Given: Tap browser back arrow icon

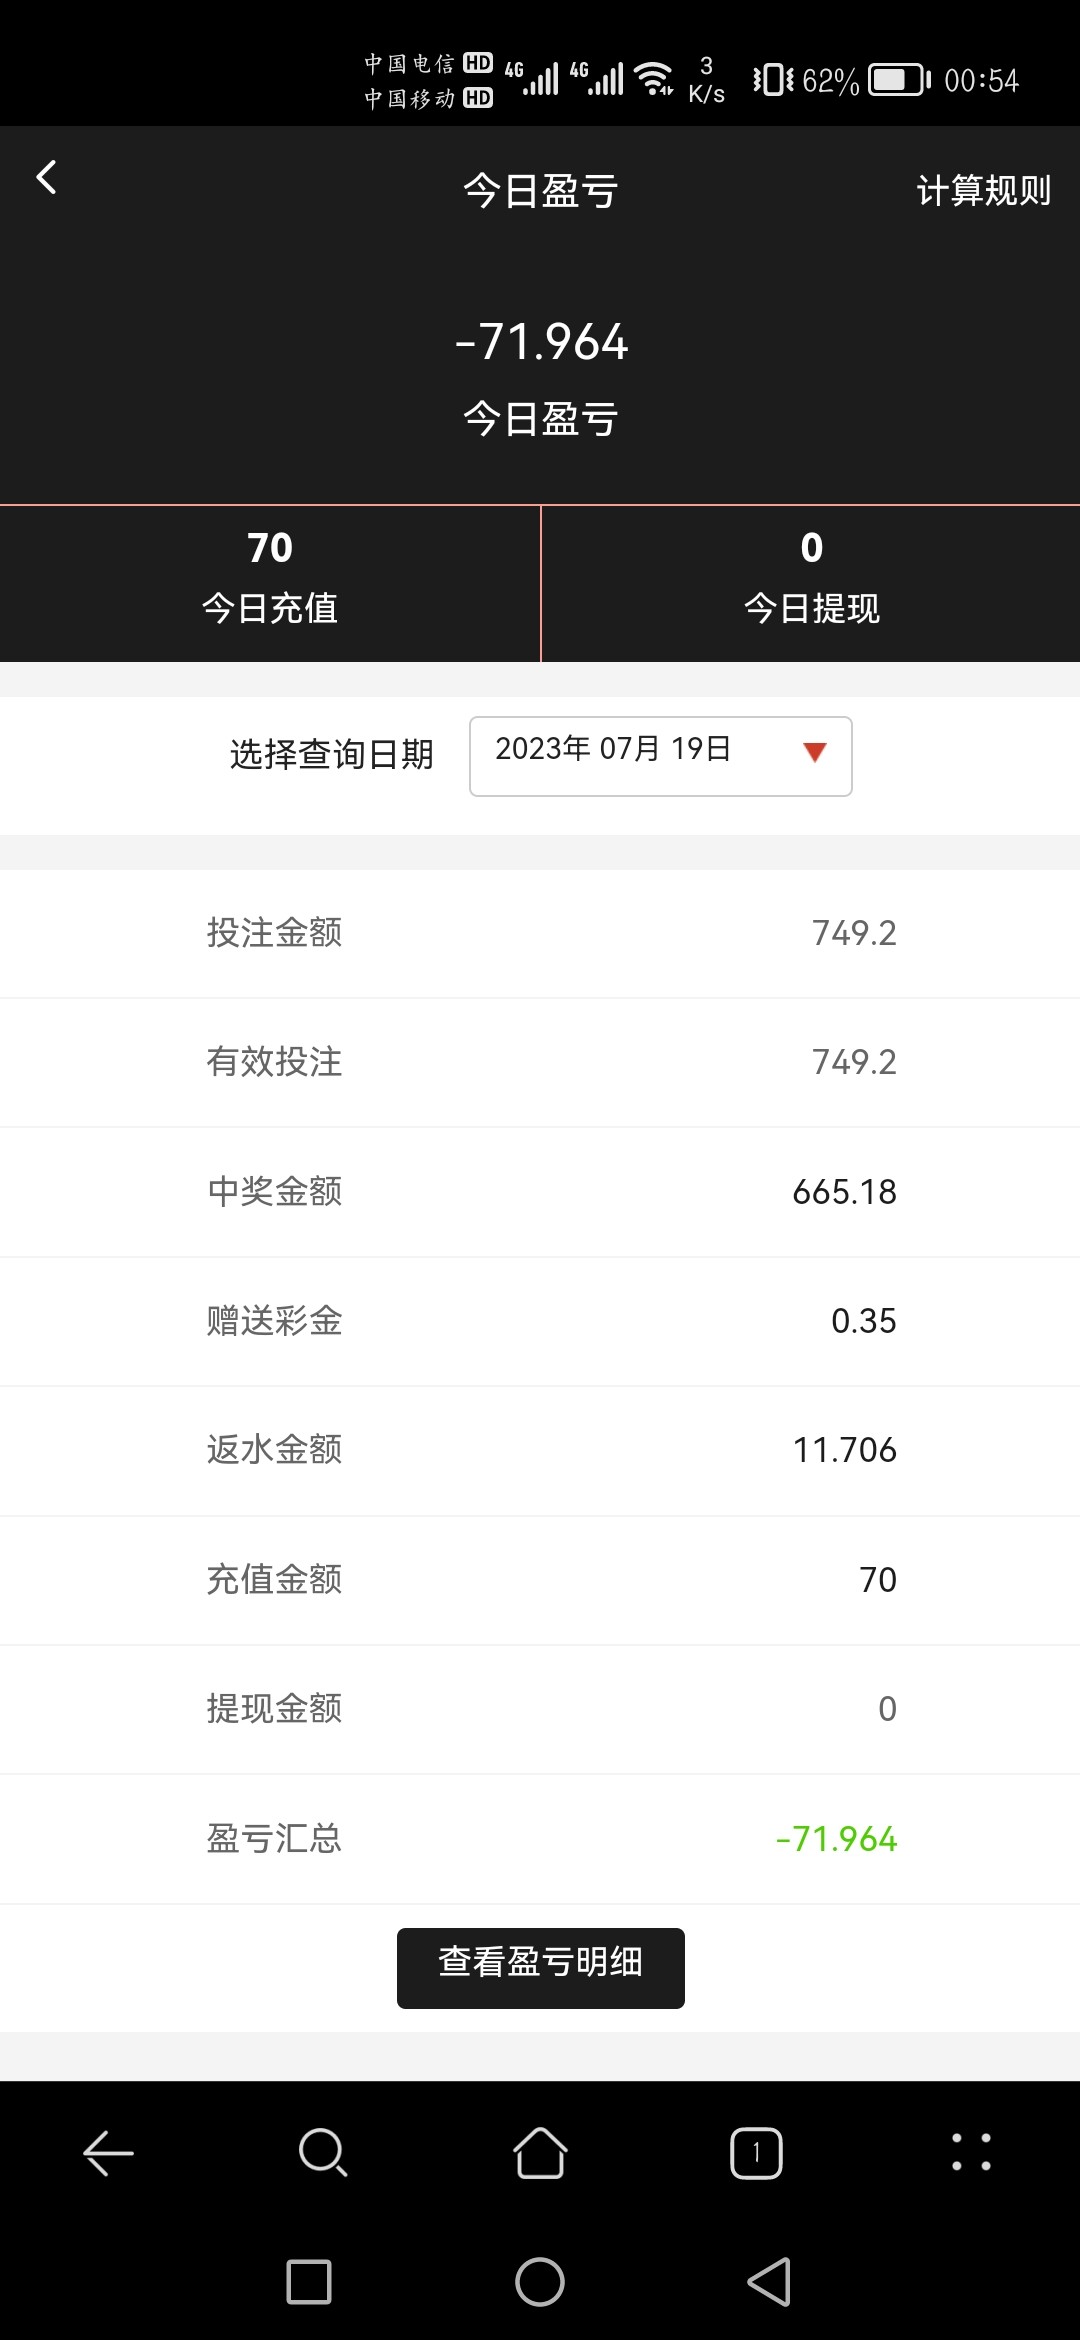Looking at the screenshot, I should point(108,2153).
